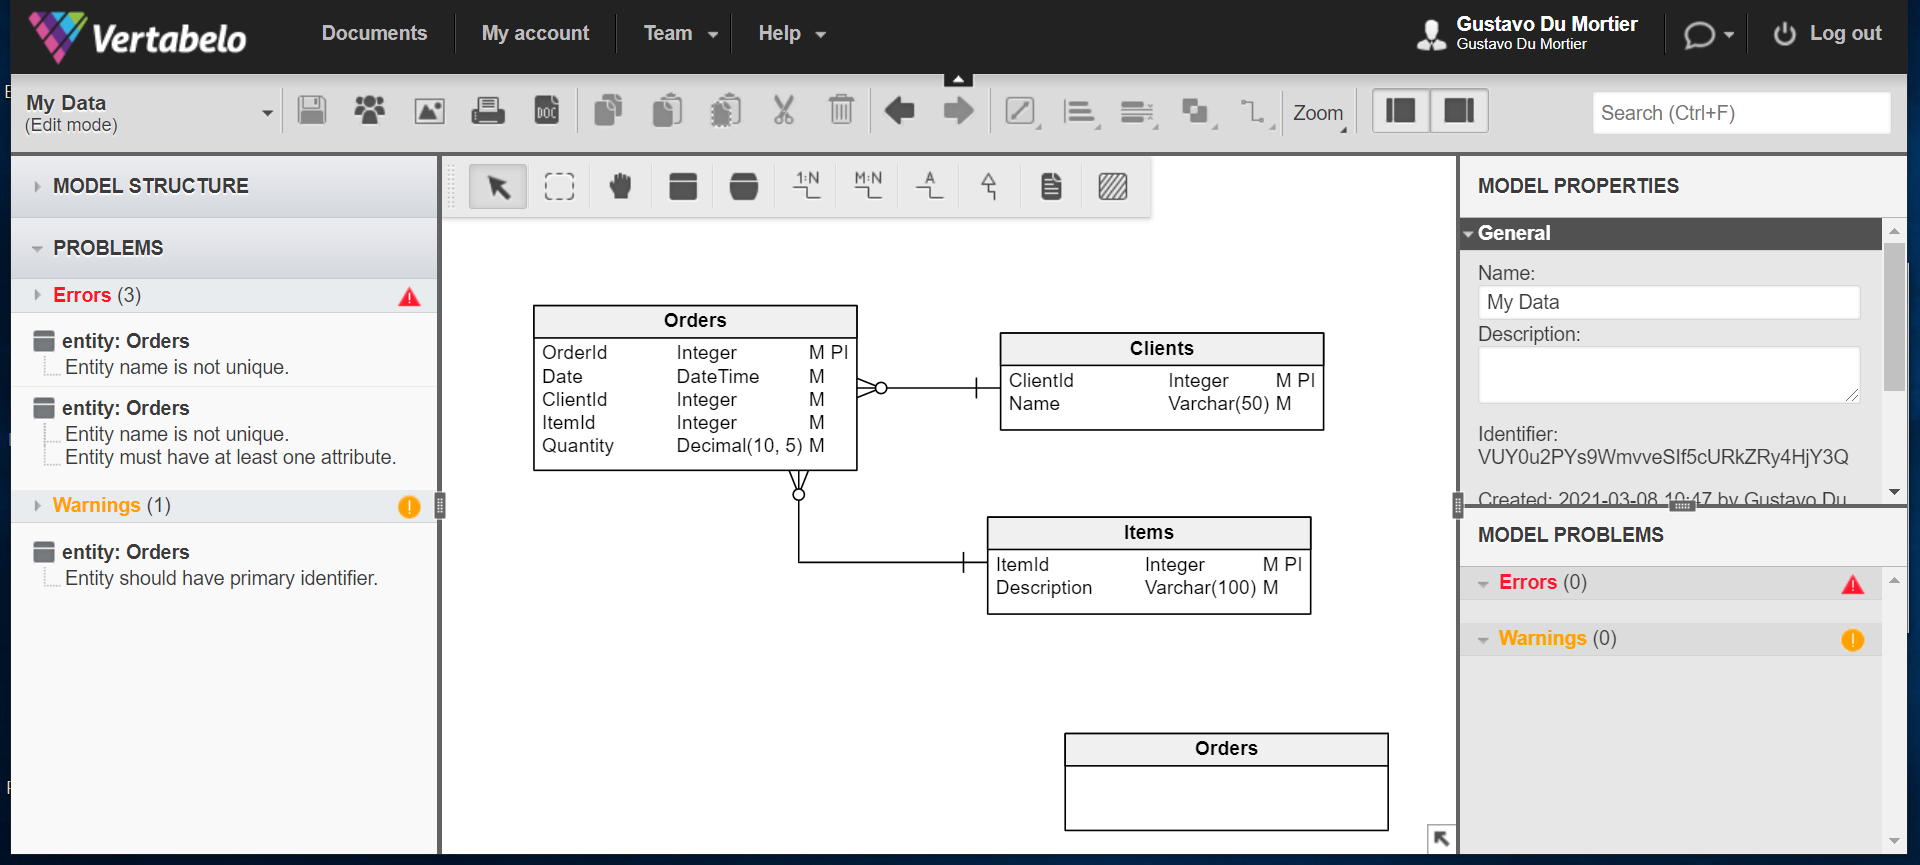Toggle the right panel visibility
The image size is (1920, 865).
(x=1459, y=110)
